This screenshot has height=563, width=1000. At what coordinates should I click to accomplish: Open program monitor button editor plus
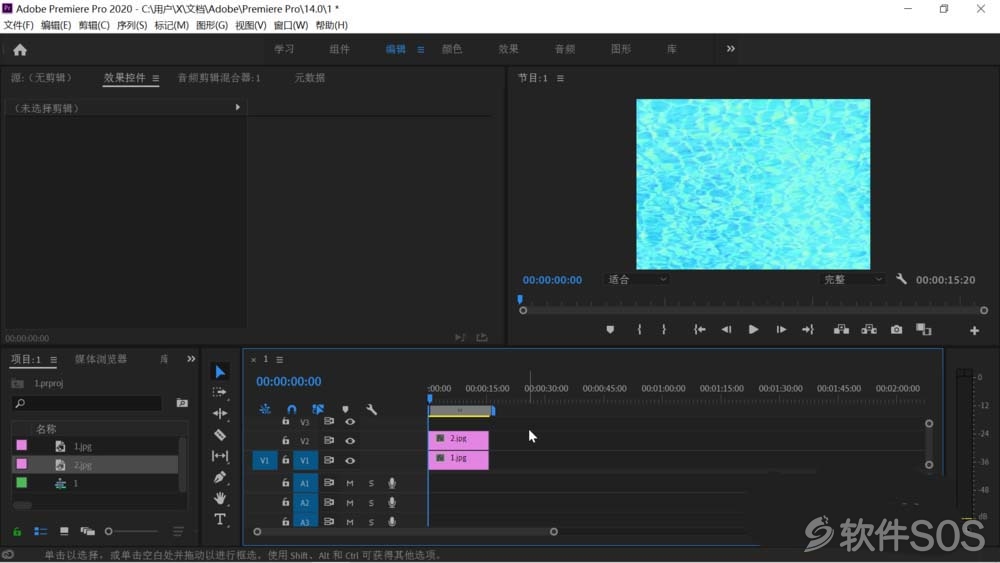(x=974, y=330)
